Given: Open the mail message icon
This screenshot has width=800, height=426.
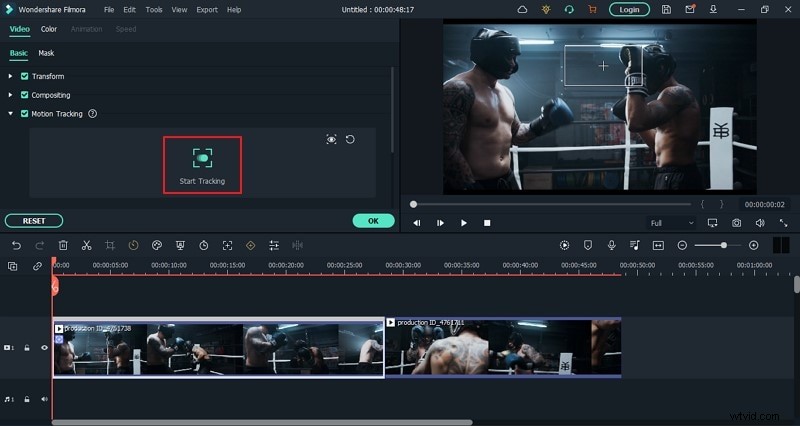Looking at the screenshot, I should tap(690, 9).
